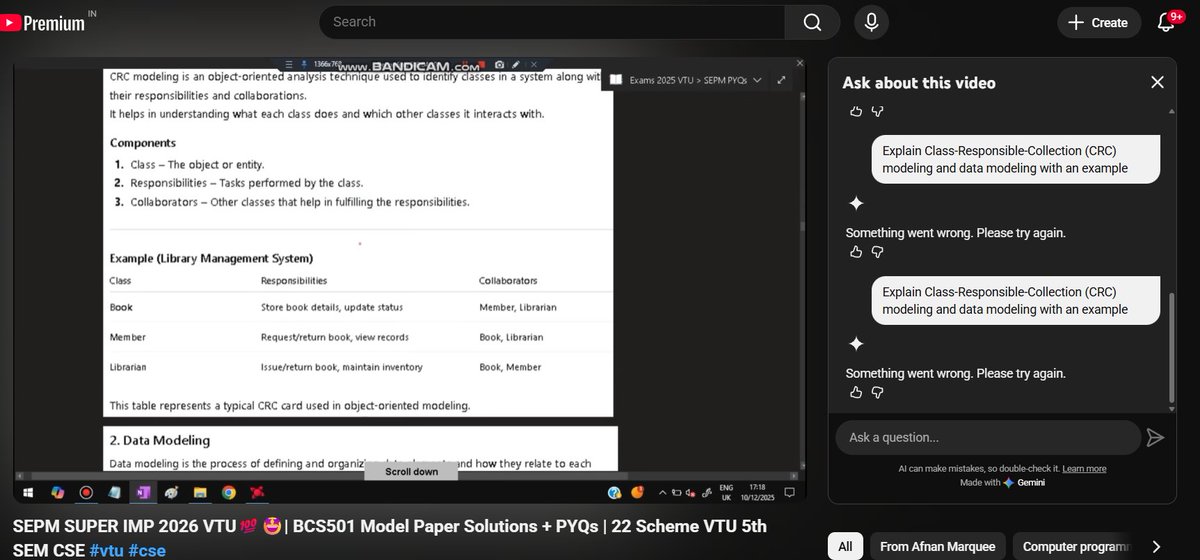The height and width of the screenshot is (560, 1200).
Task: Open notifications via the bell icon
Action: pos(1166,22)
